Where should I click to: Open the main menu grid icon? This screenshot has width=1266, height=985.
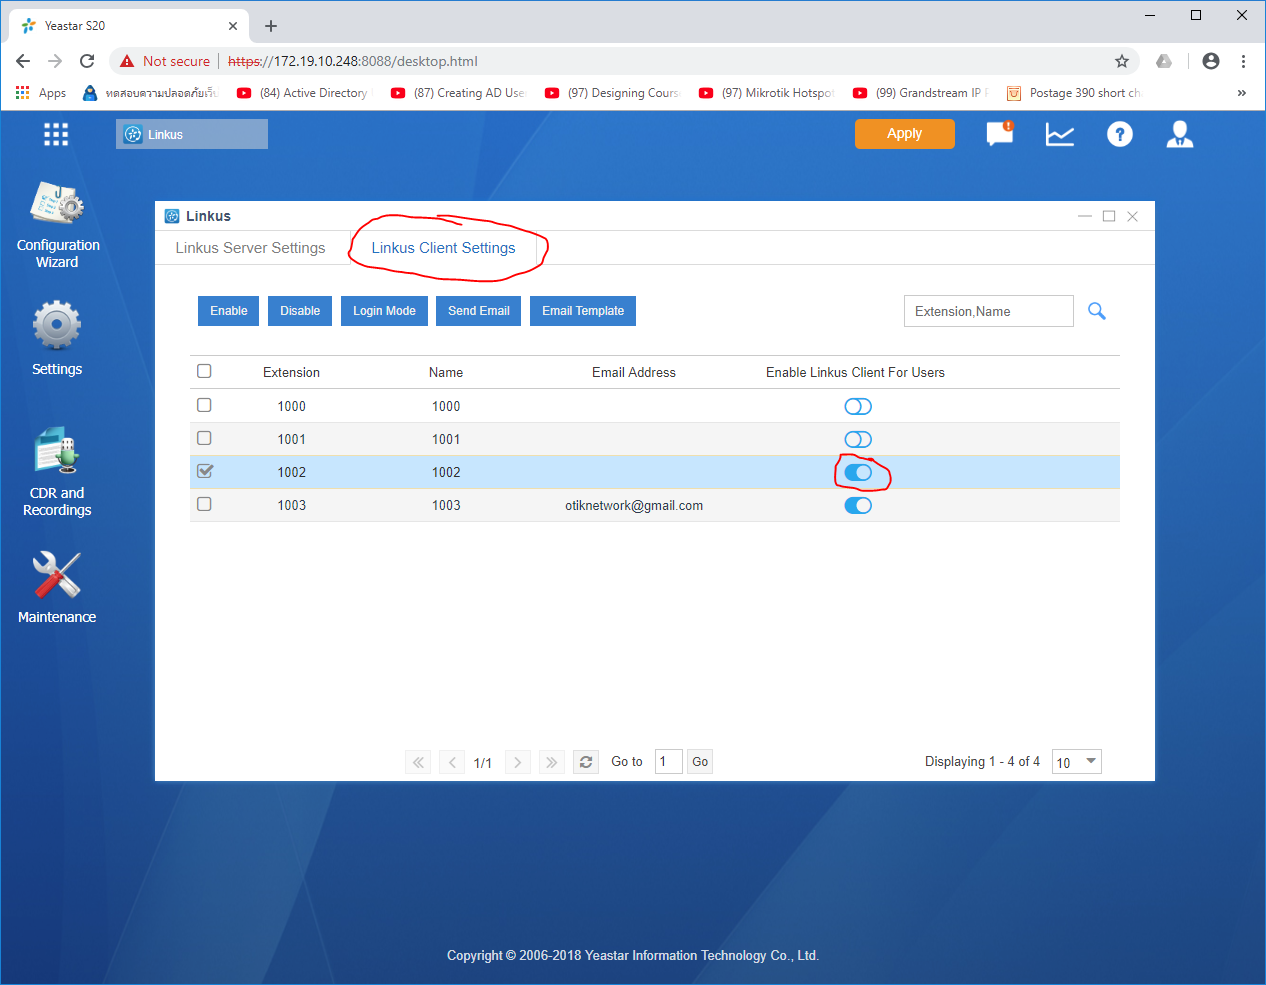coord(56,134)
